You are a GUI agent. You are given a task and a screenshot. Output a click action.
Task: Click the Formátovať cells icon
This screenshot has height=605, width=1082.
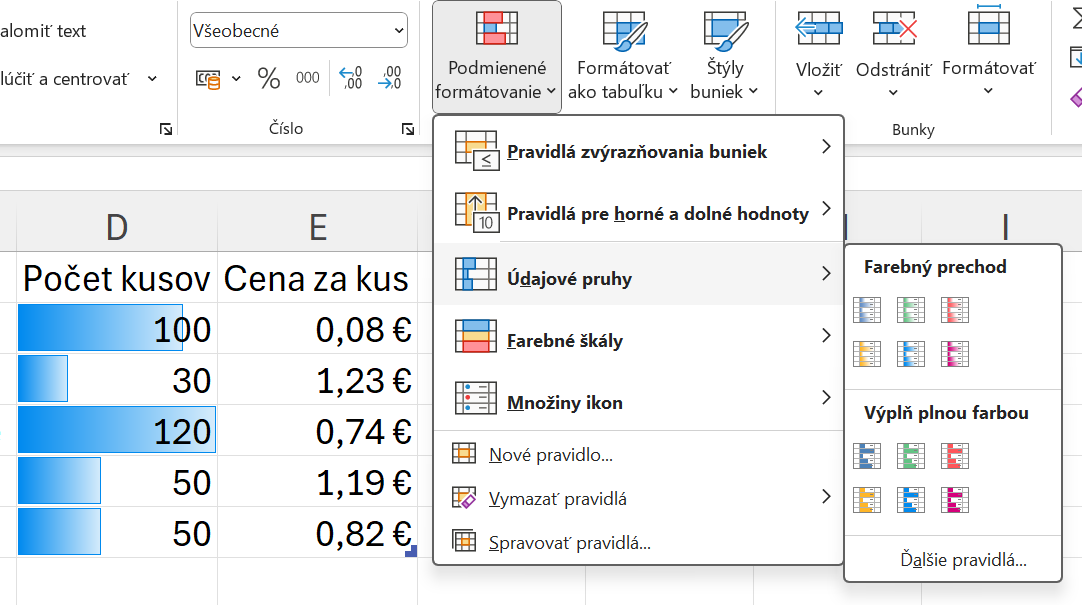coord(989,26)
